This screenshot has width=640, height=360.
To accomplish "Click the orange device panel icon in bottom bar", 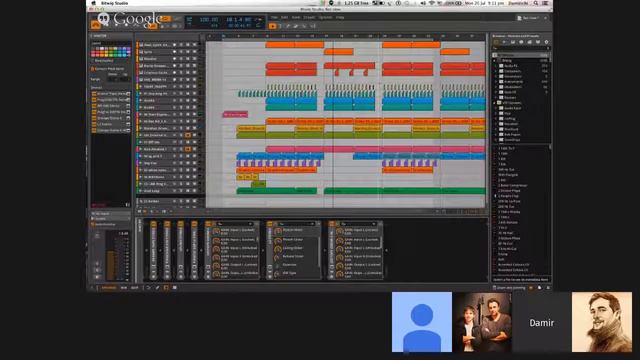I will point(166,288).
